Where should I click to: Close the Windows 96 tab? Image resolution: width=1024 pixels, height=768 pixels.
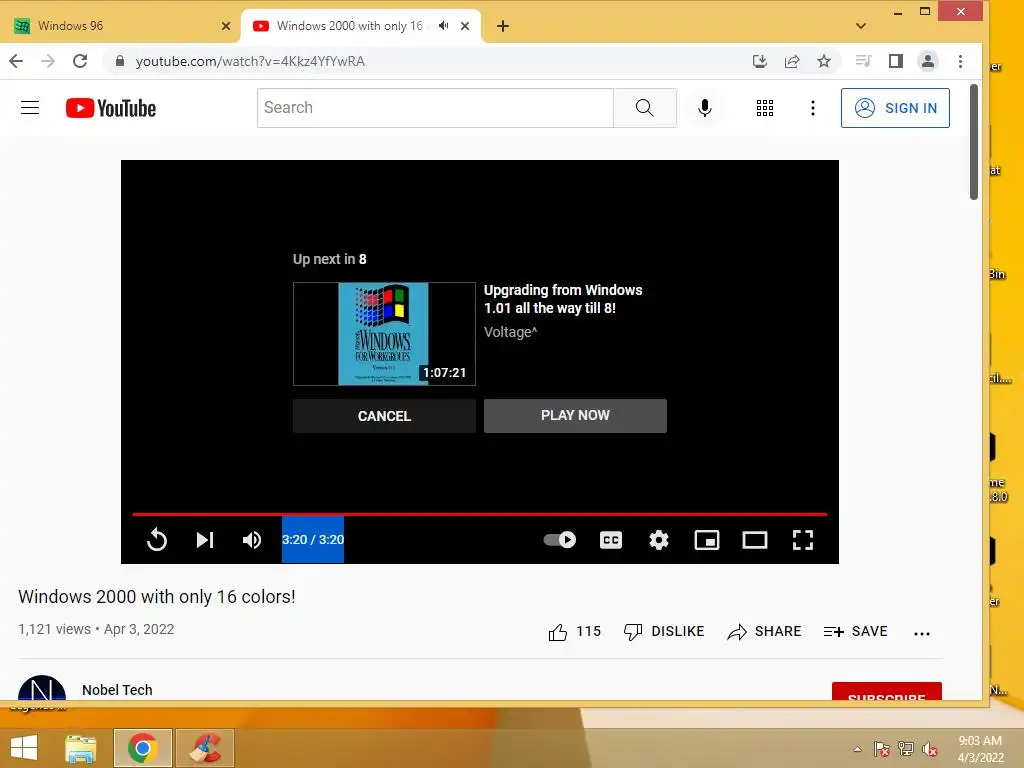coord(226,26)
